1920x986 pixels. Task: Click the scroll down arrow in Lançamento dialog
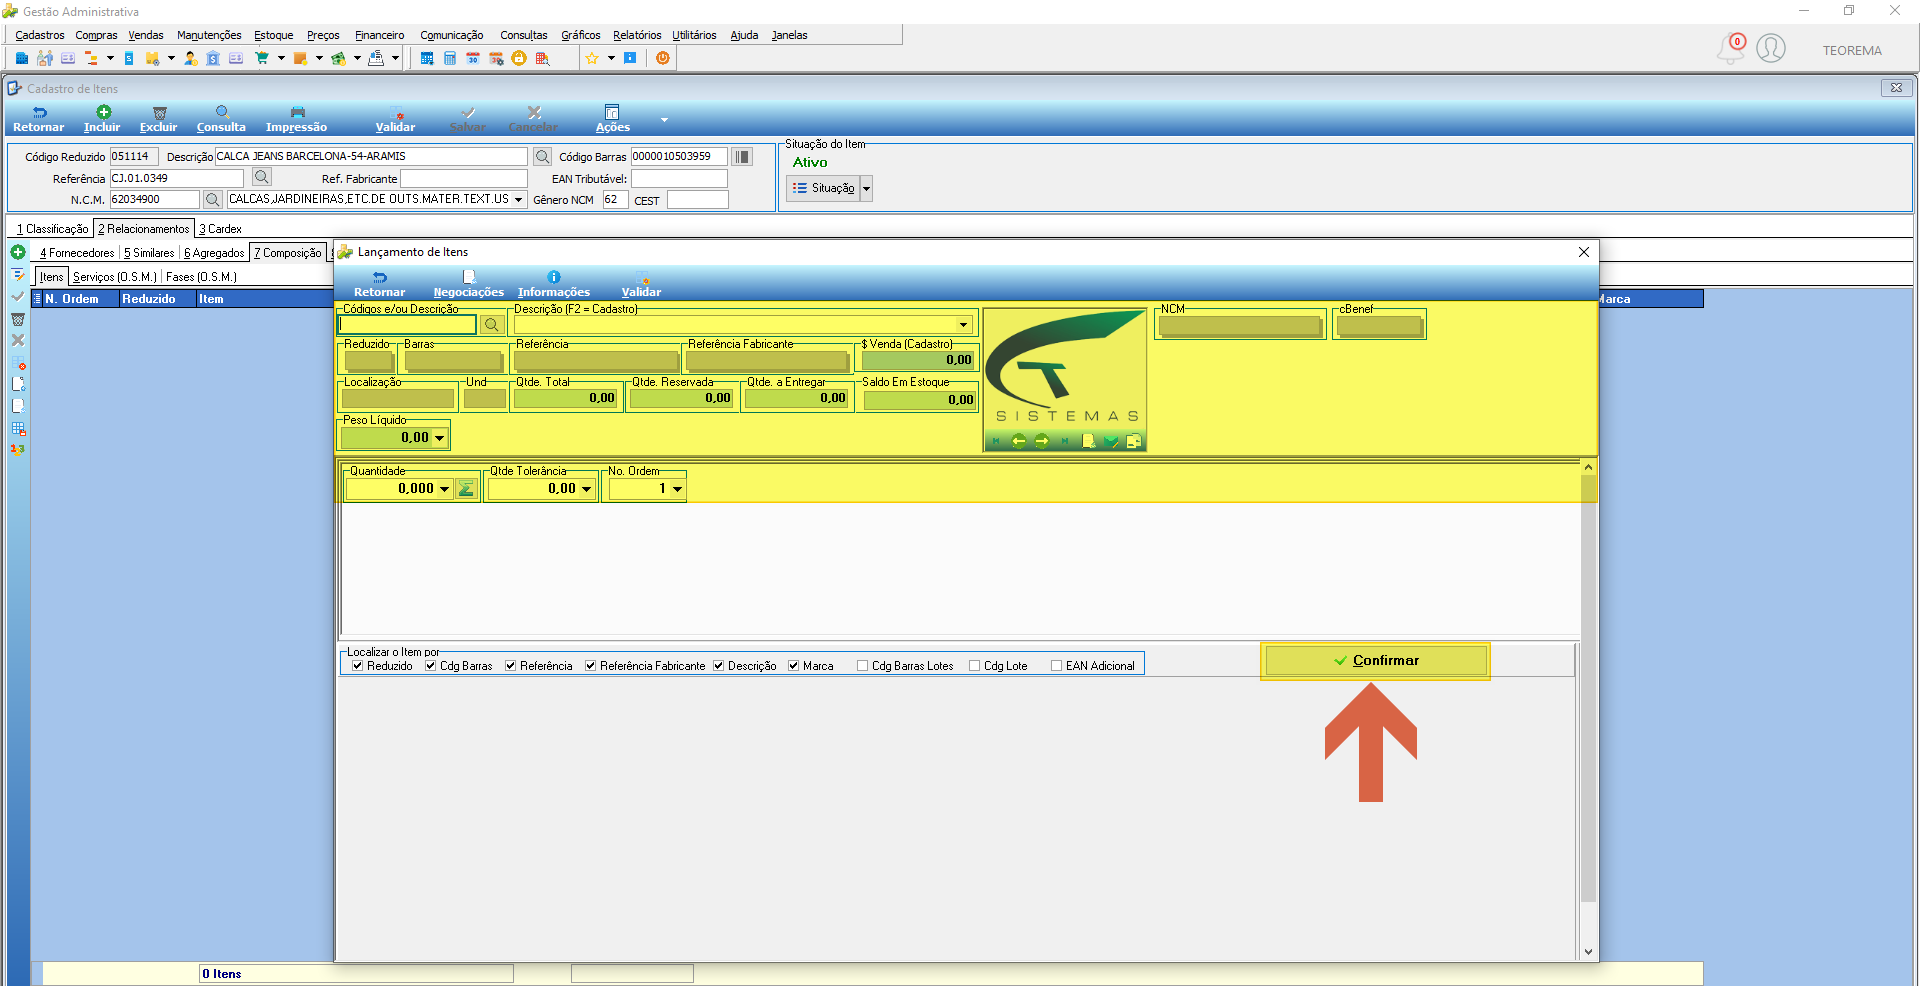click(x=1588, y=952)
